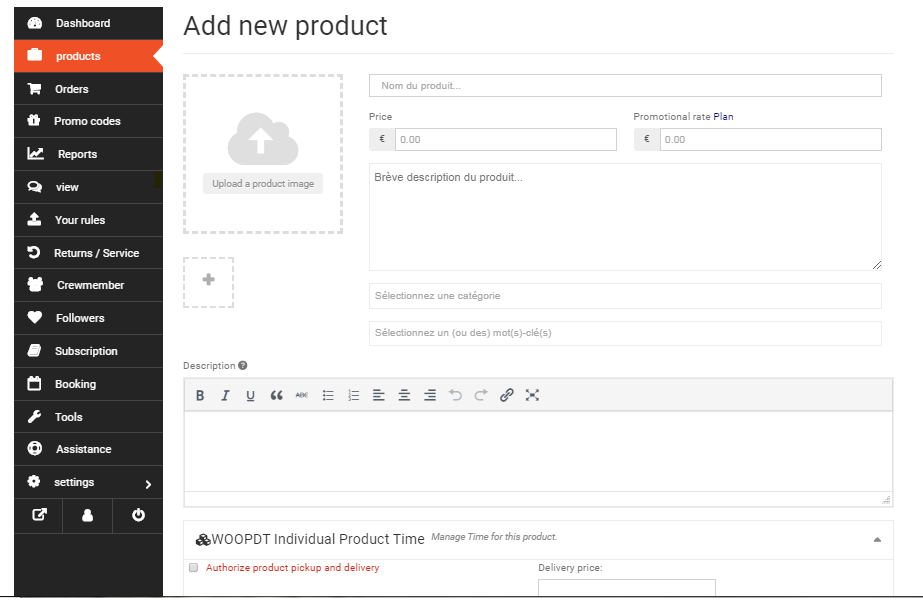Click the gift Promo codes icon
This screenshot has height=603, width=923.
pos(34,121)
